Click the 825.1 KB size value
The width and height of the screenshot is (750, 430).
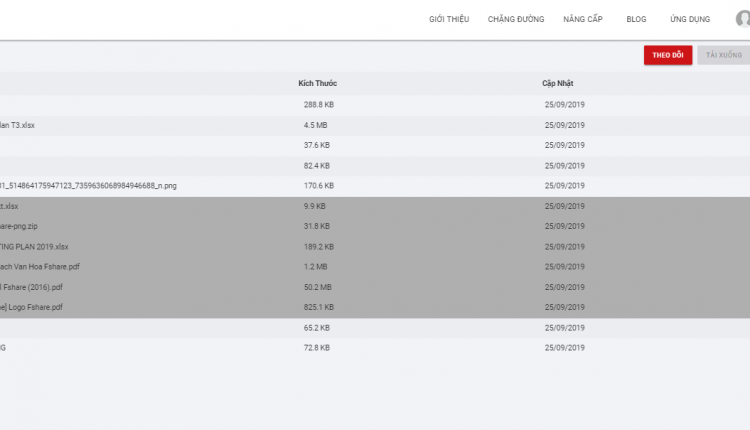[x=319, y=307]
